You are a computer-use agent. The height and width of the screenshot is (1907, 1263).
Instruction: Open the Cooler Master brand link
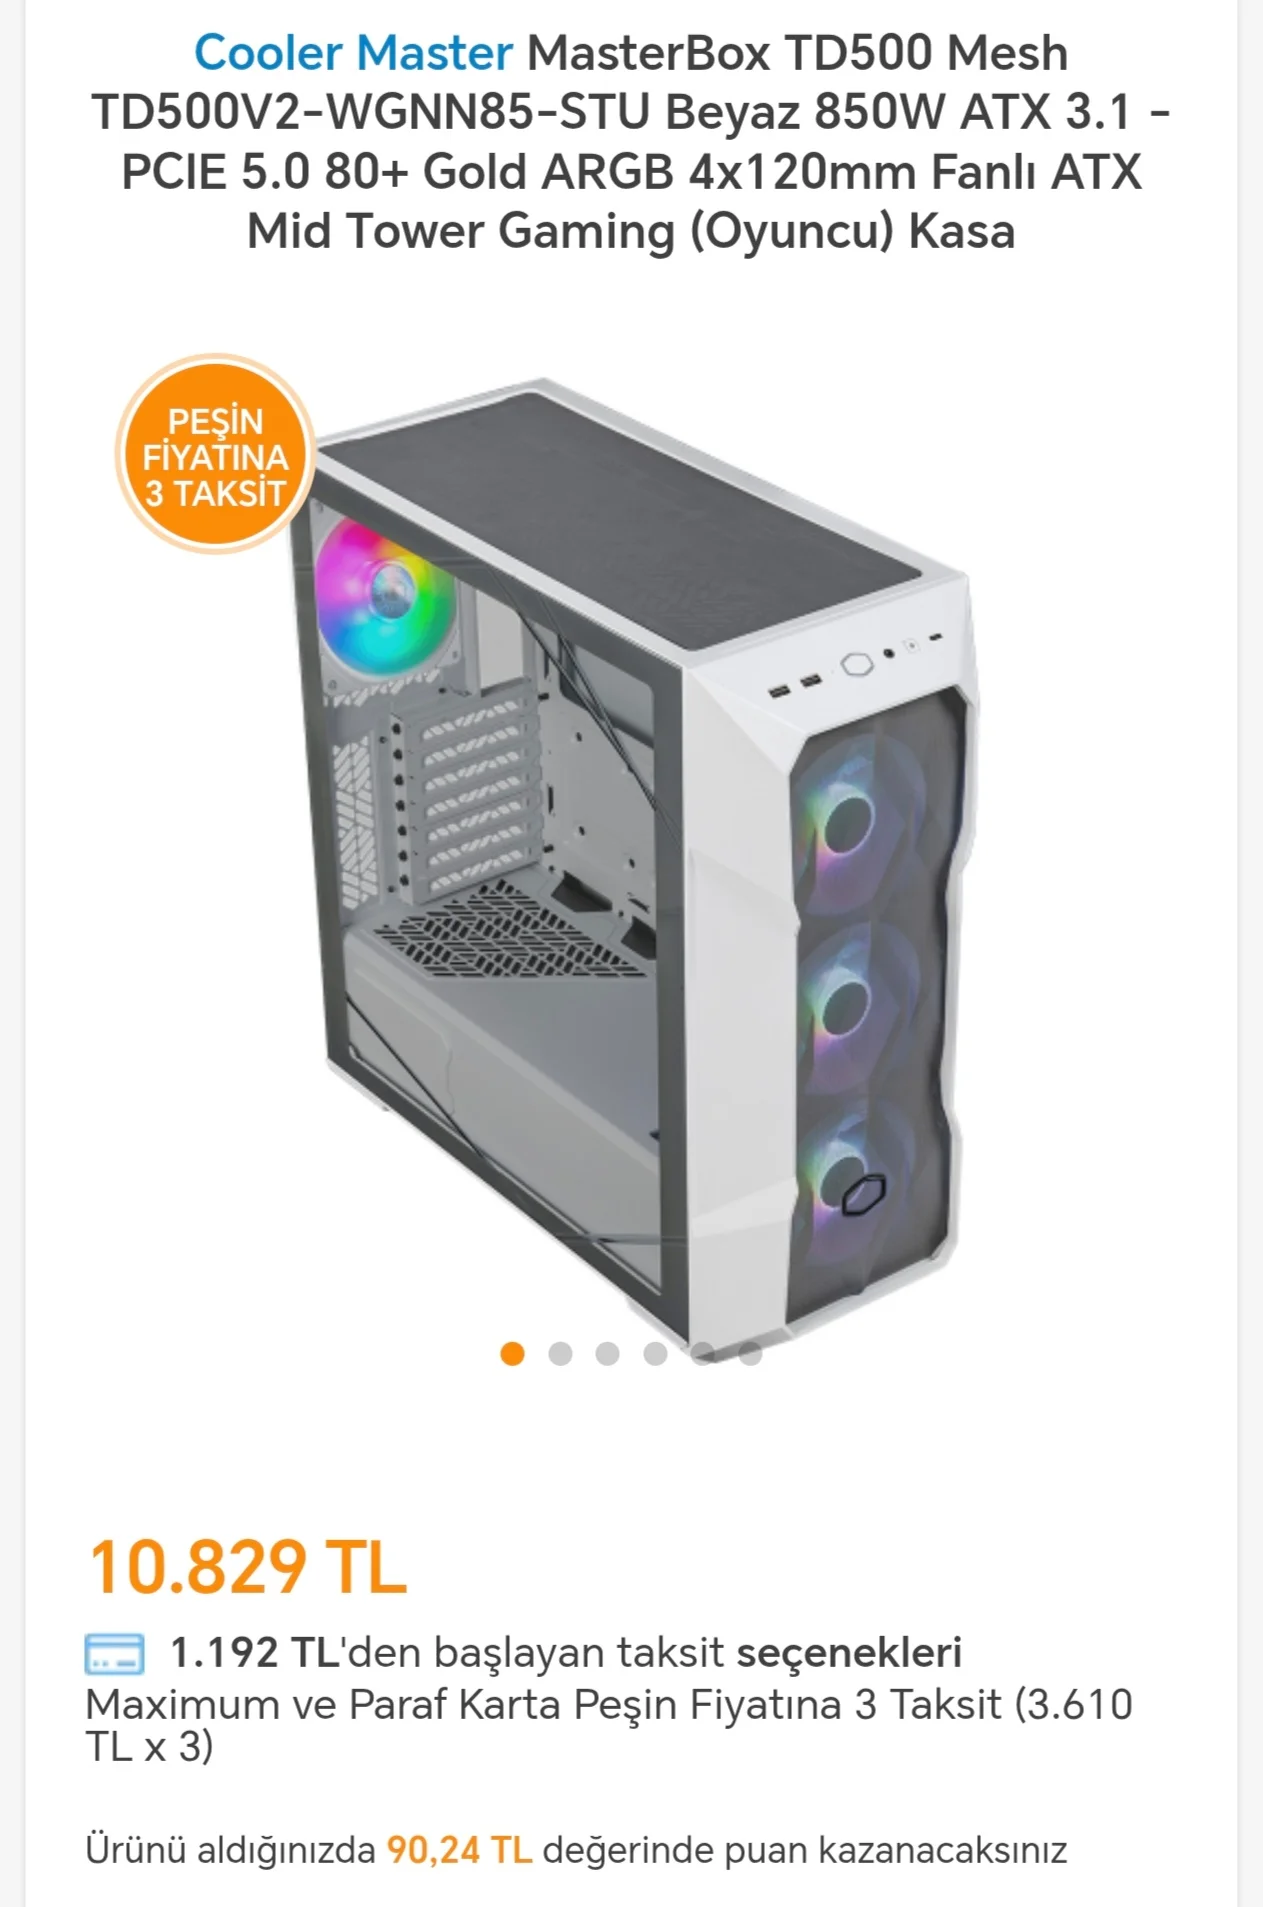(353, 52)
